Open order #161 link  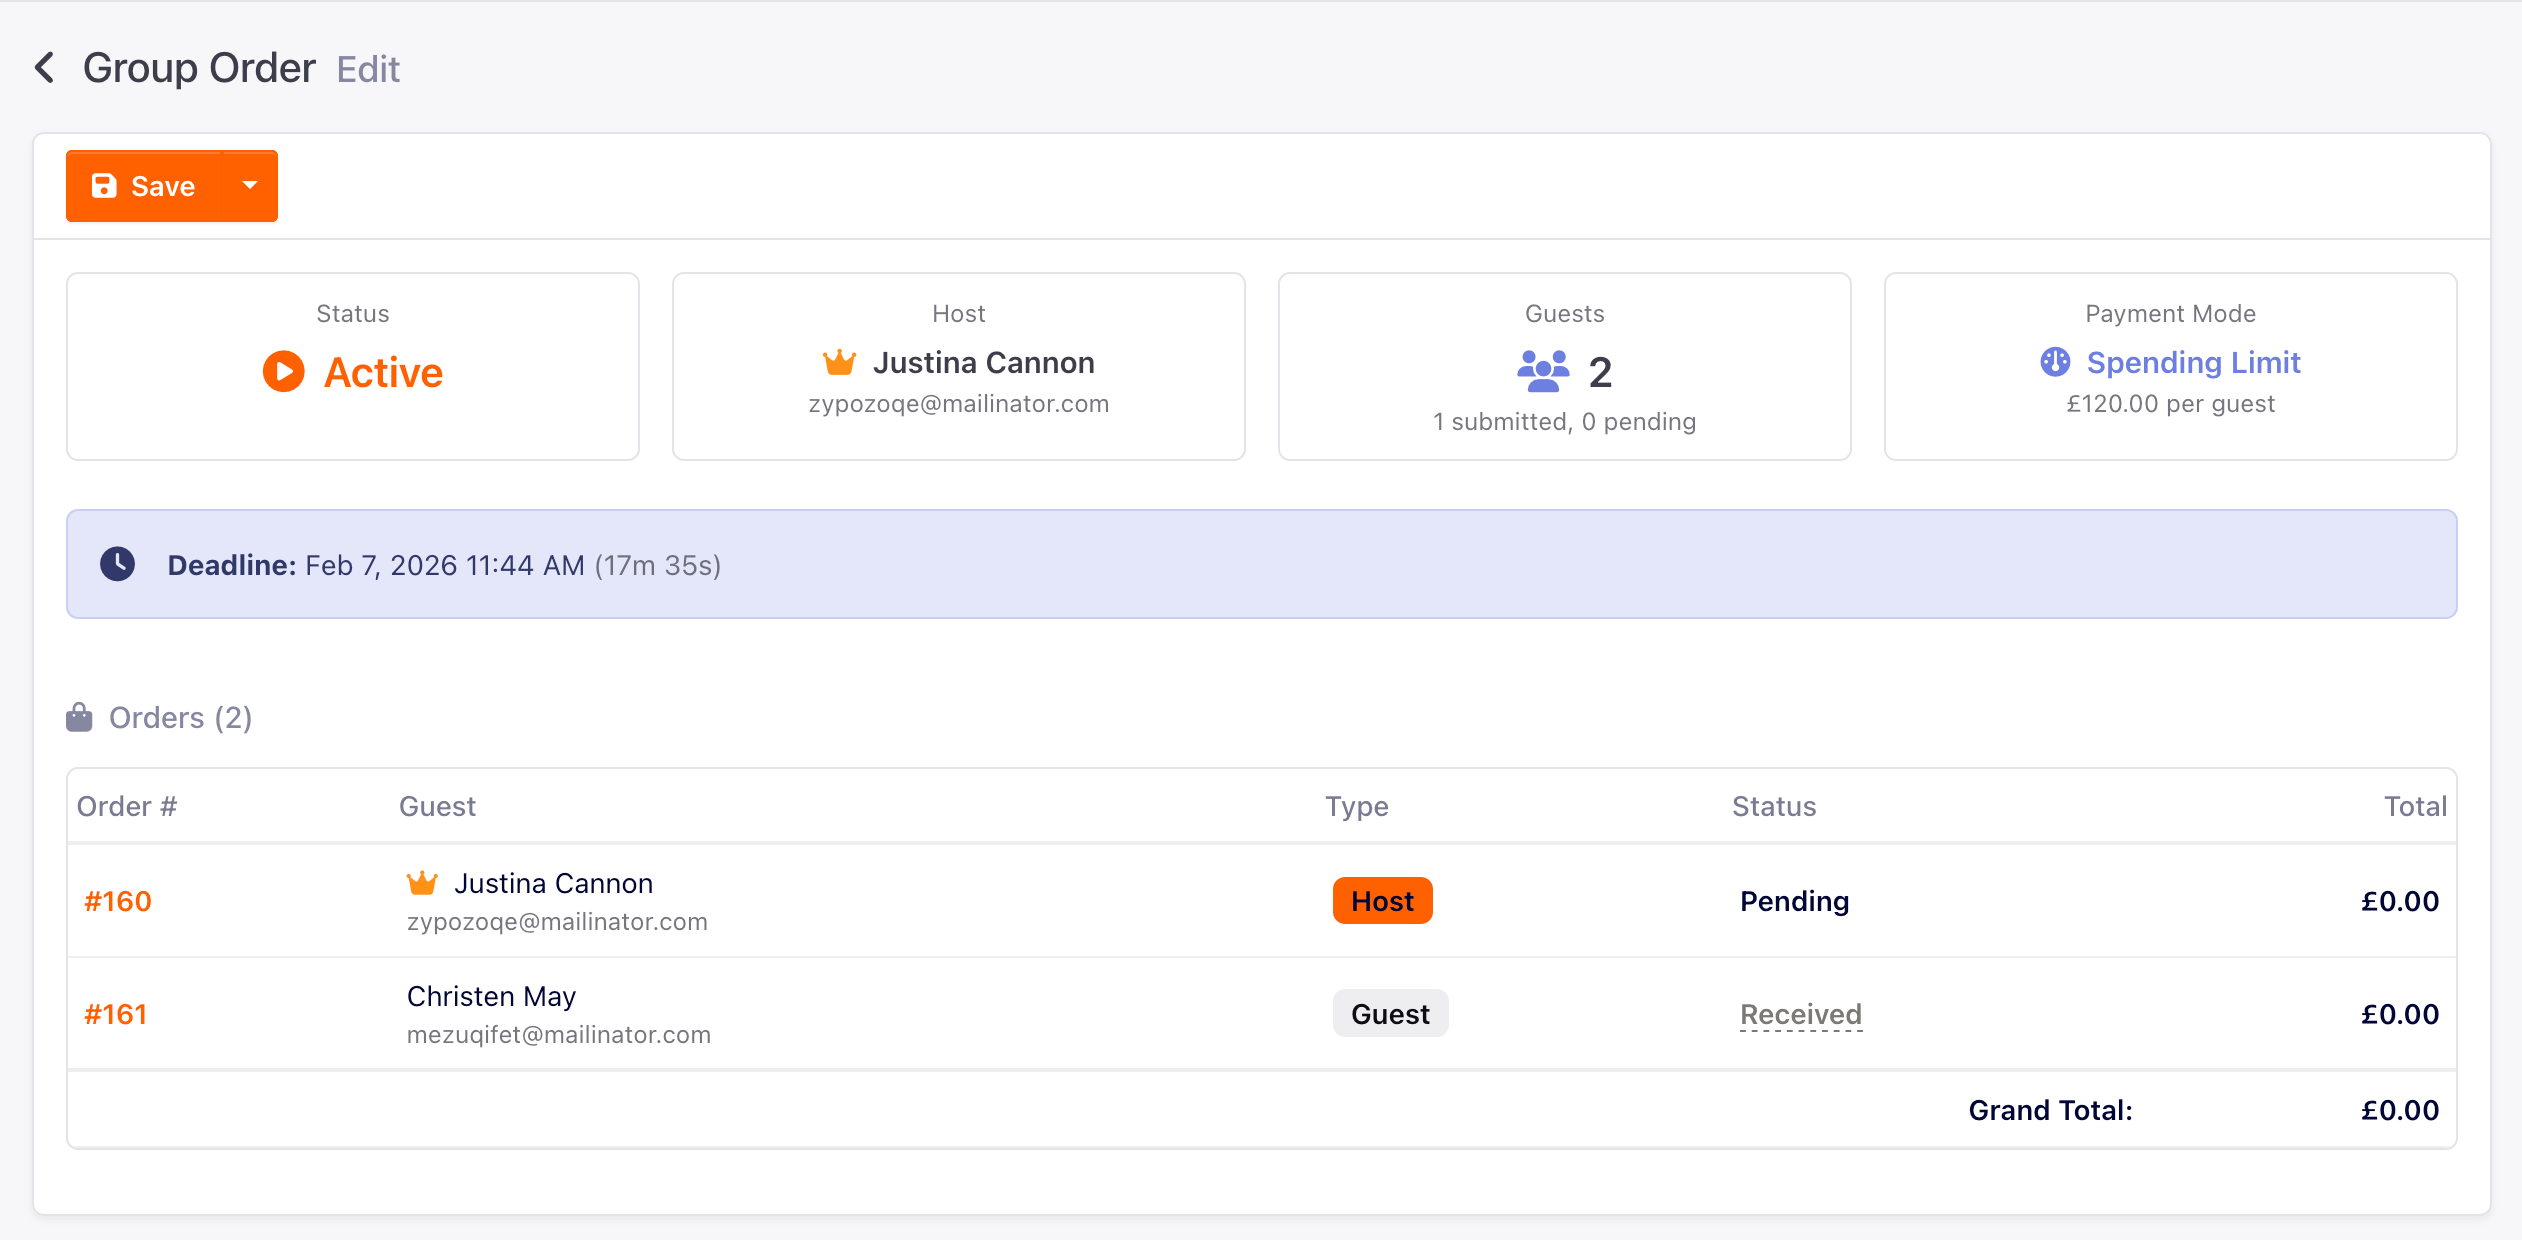[116, 1014]
